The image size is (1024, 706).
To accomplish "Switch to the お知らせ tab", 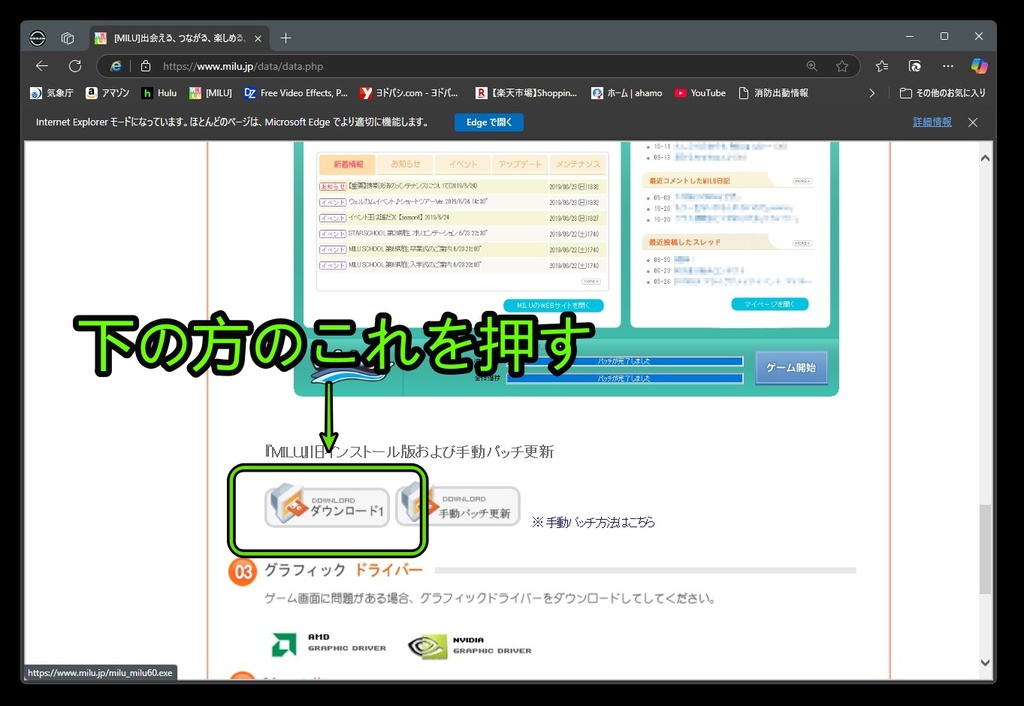I will pos(405,164).
